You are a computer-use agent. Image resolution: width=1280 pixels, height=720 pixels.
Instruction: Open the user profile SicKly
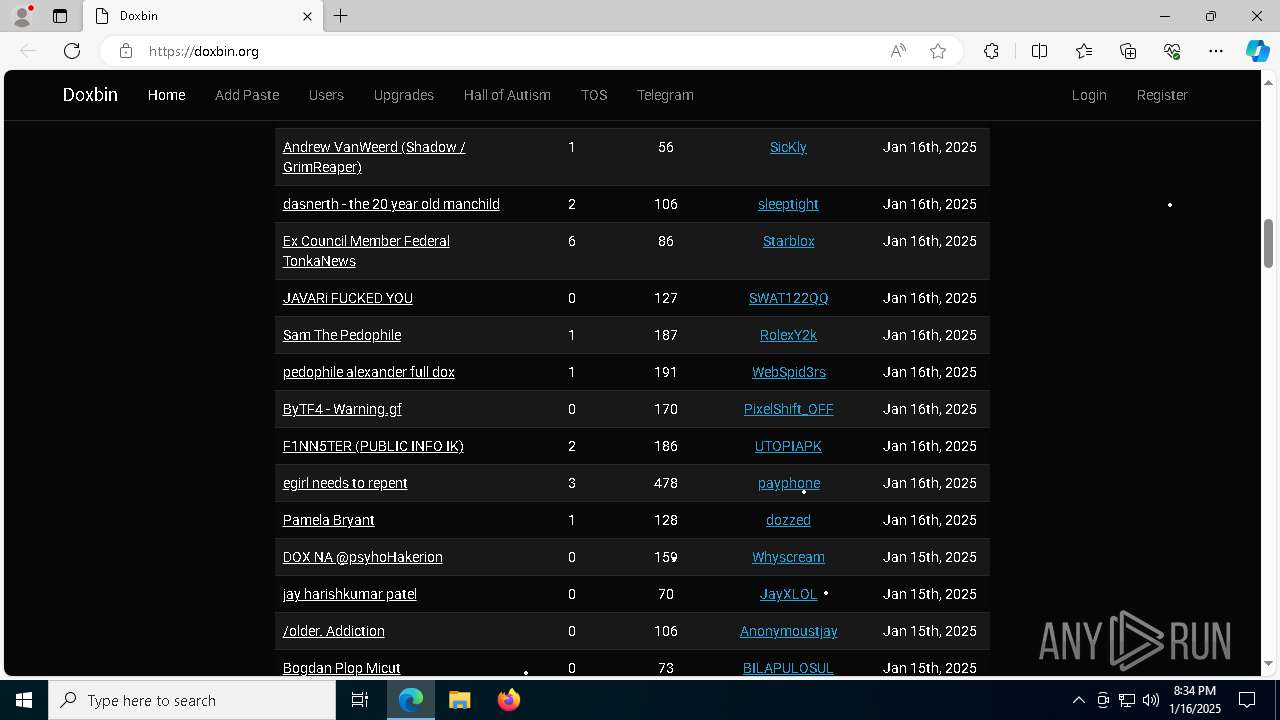pyautogui.click(x=788, y=147)
